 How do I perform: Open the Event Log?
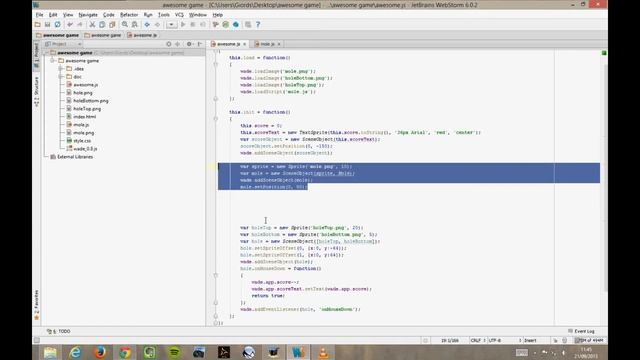tap(581, 331)
